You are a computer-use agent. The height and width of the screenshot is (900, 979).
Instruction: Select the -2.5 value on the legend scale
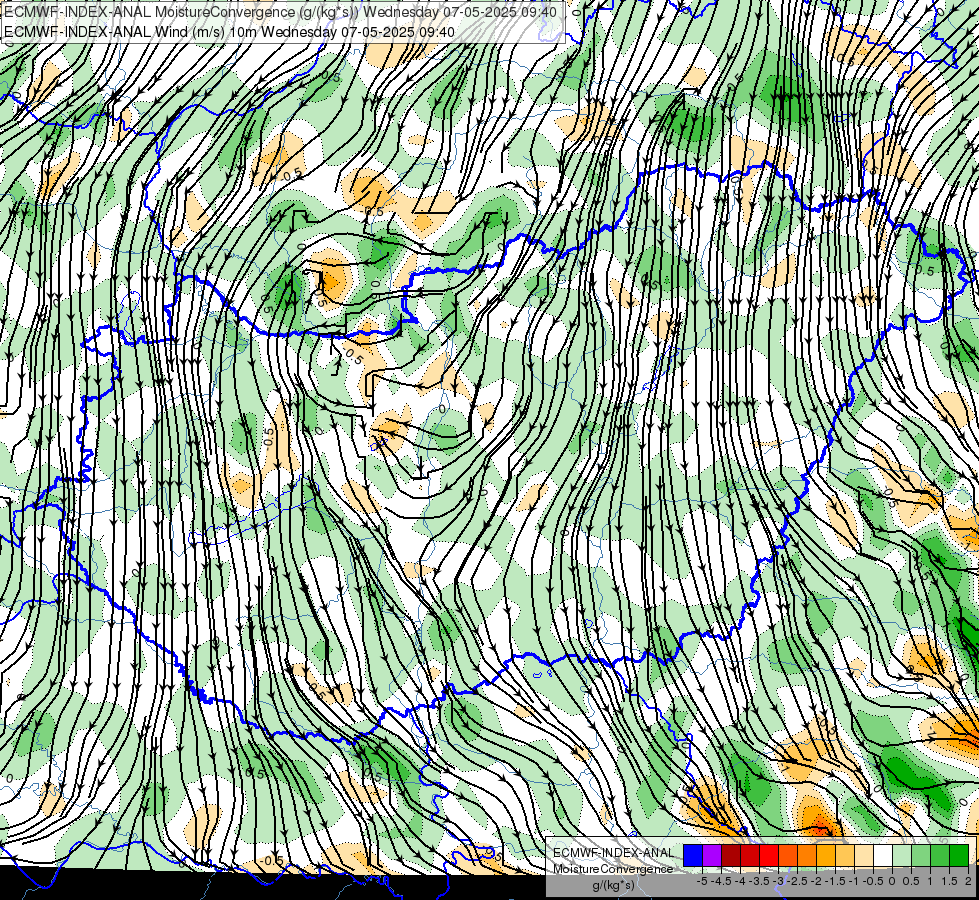click(x=797, y=881)
